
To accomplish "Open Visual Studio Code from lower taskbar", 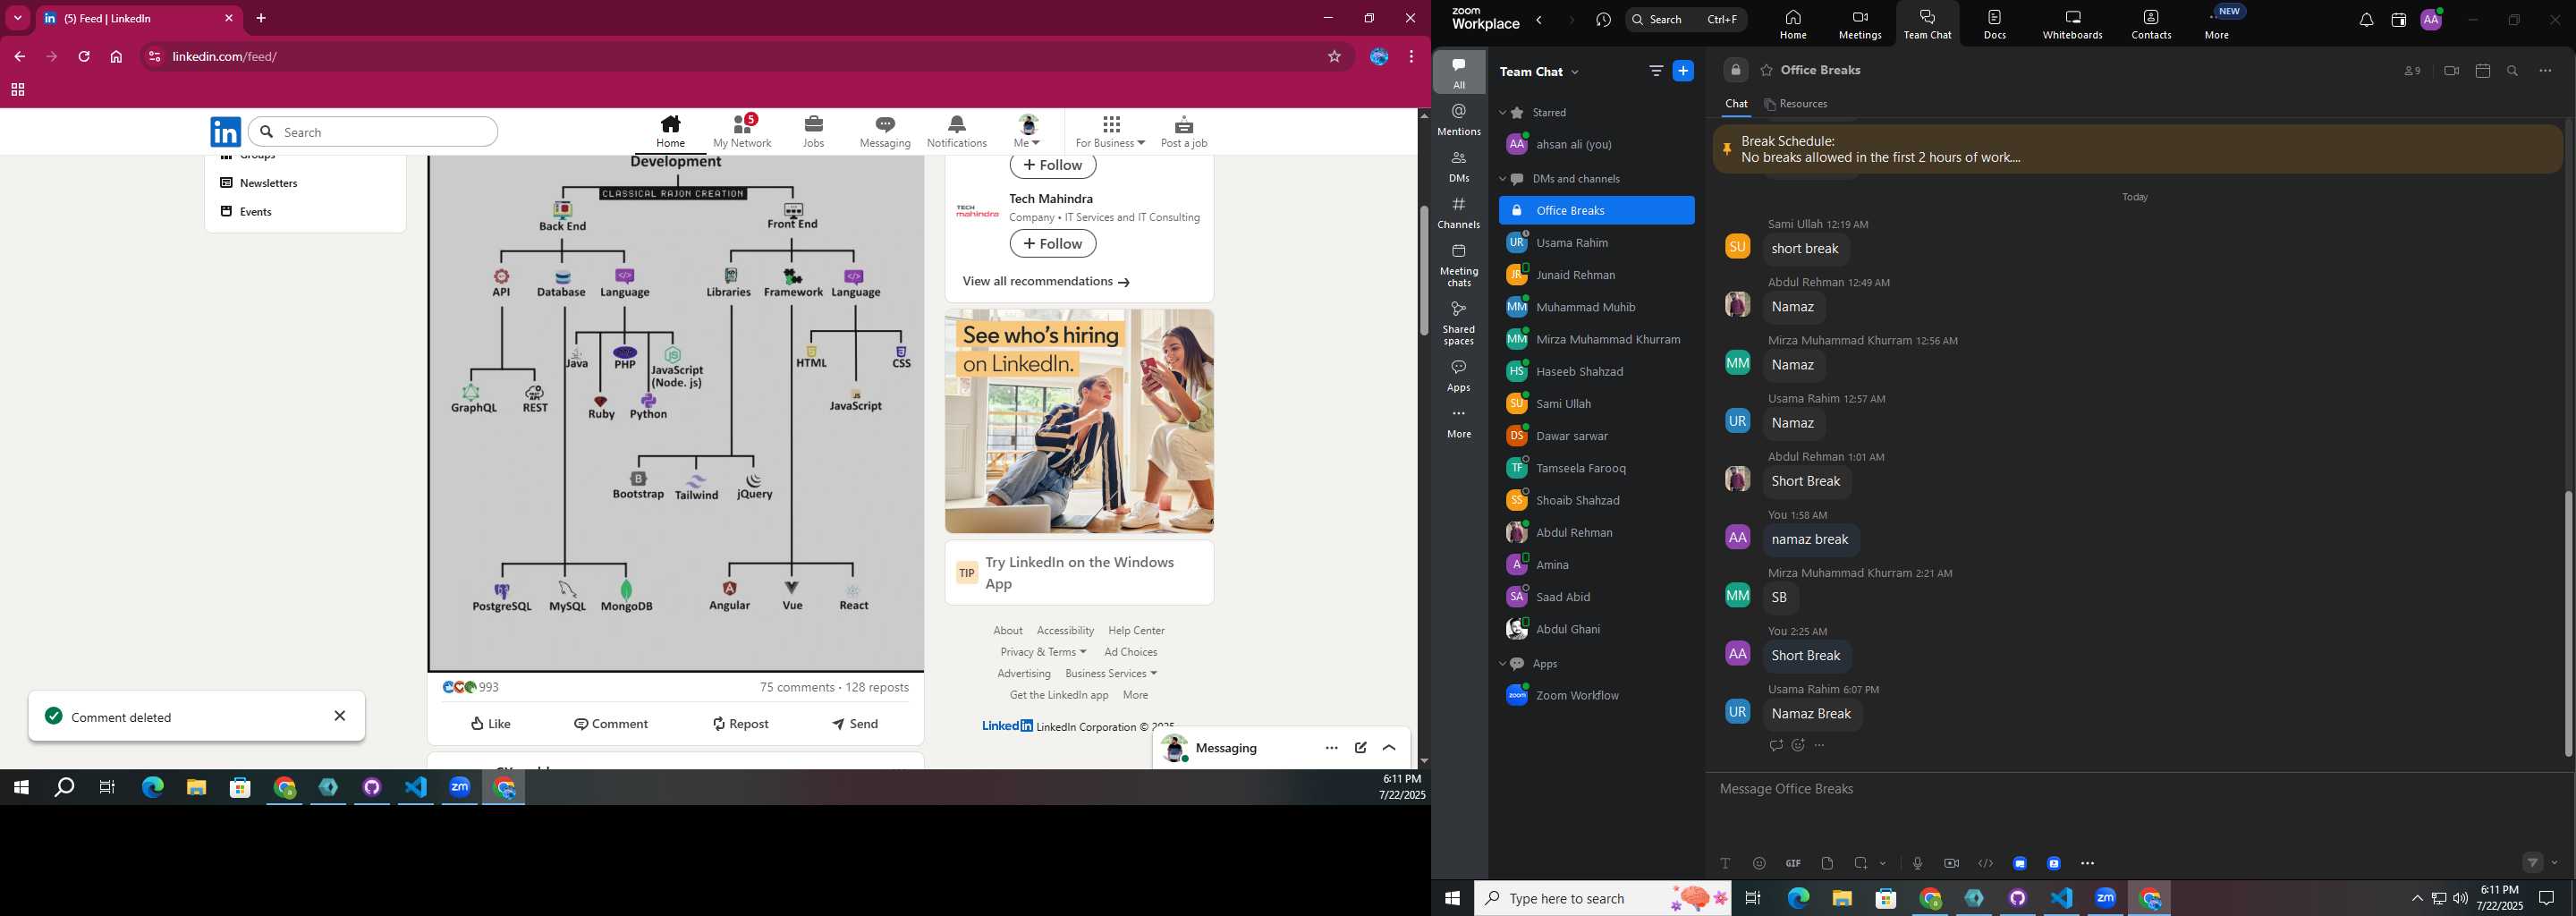I will click(x=2061, y=898).
